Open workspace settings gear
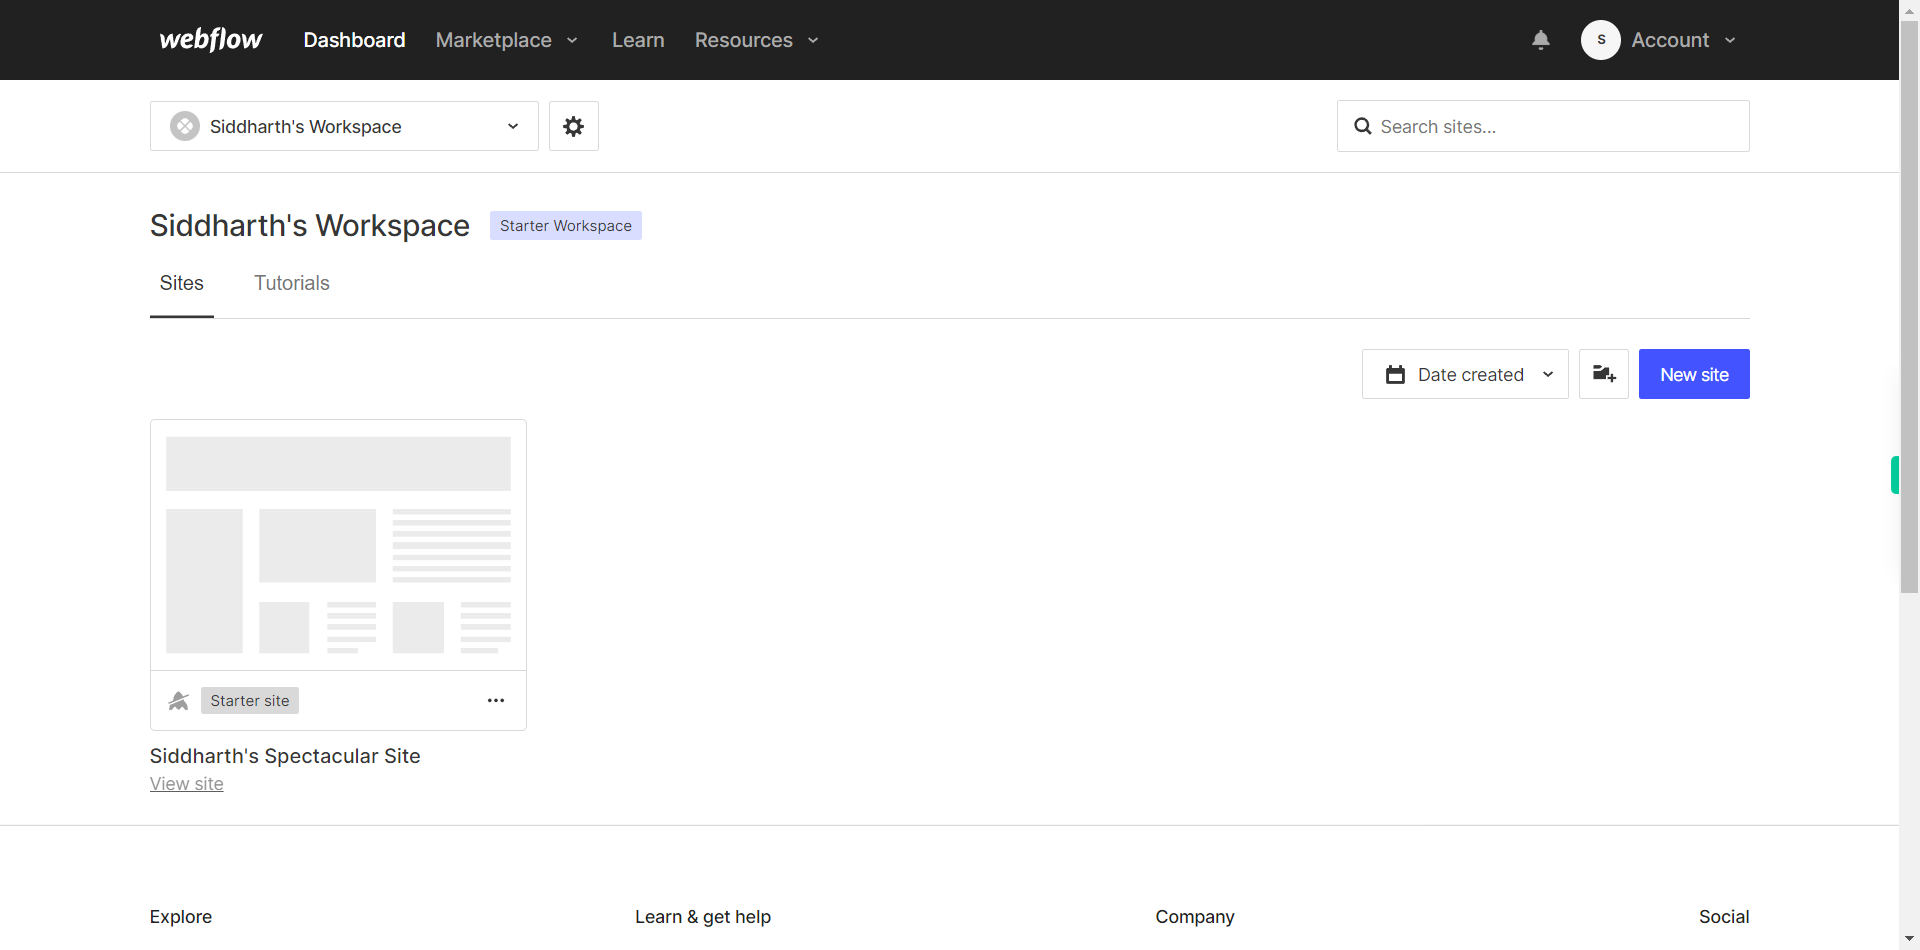Image resolution: width=1920 pixels, height=950 pixels. (574, 126)
